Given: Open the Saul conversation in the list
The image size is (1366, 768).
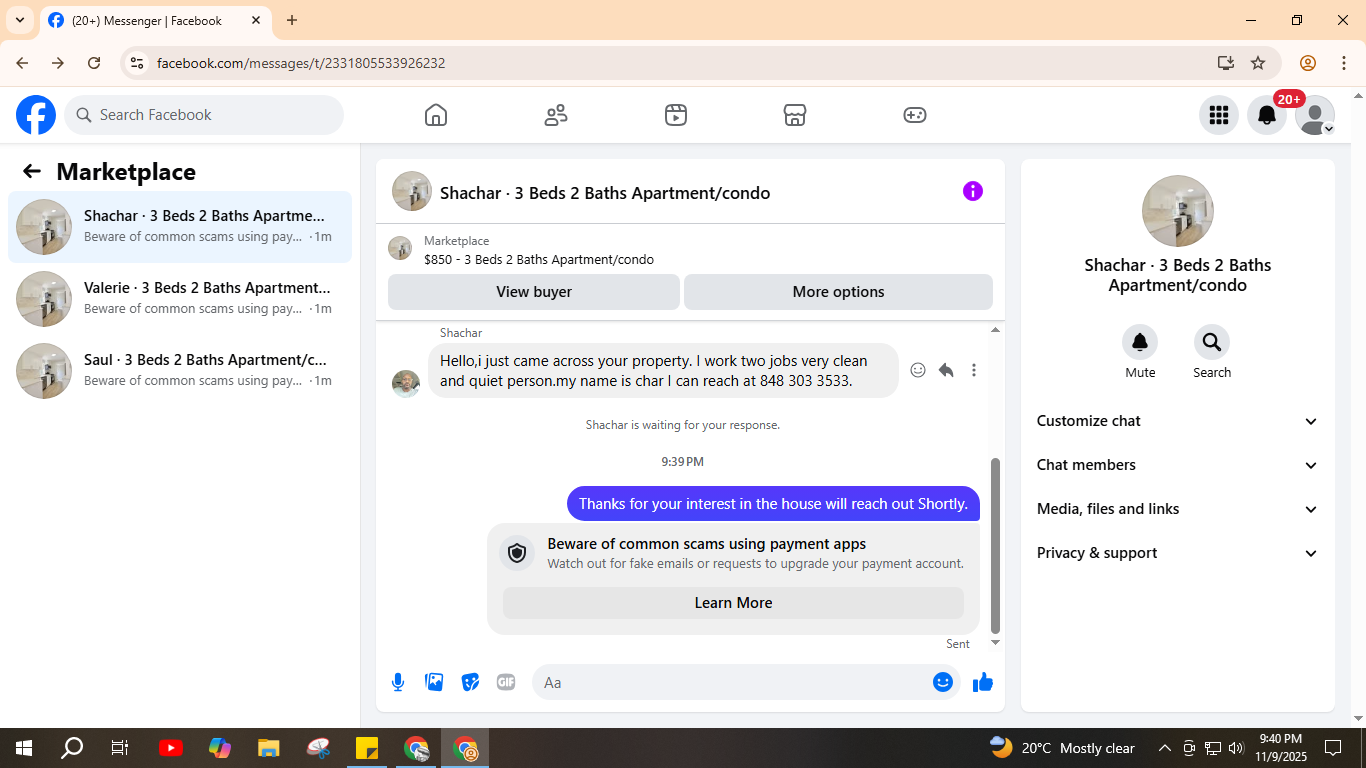Looking at the screenshot, I should [180, 371].
